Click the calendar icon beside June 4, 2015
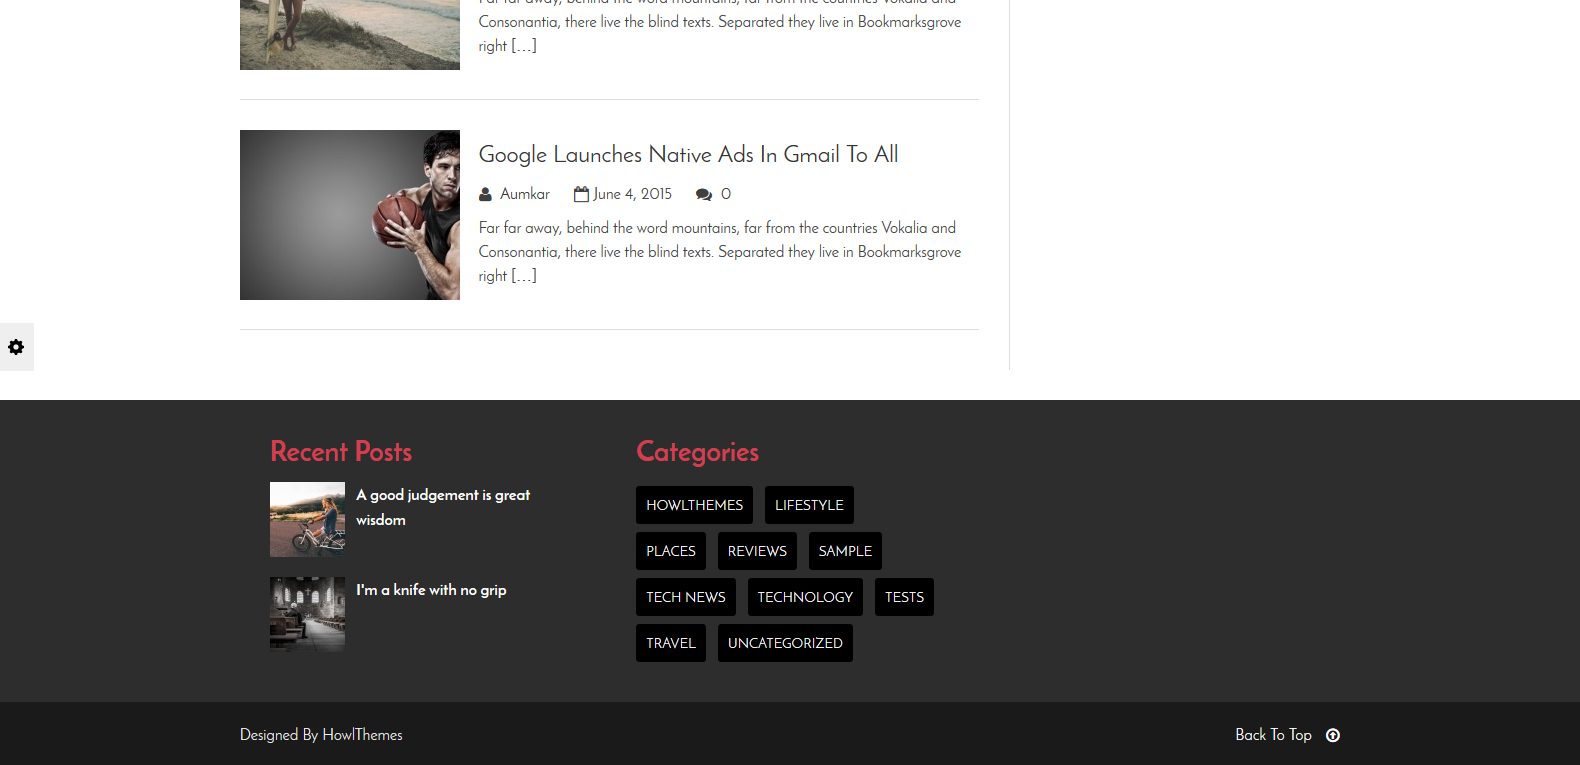This screenshot has height=765, width=1580. 581,194
